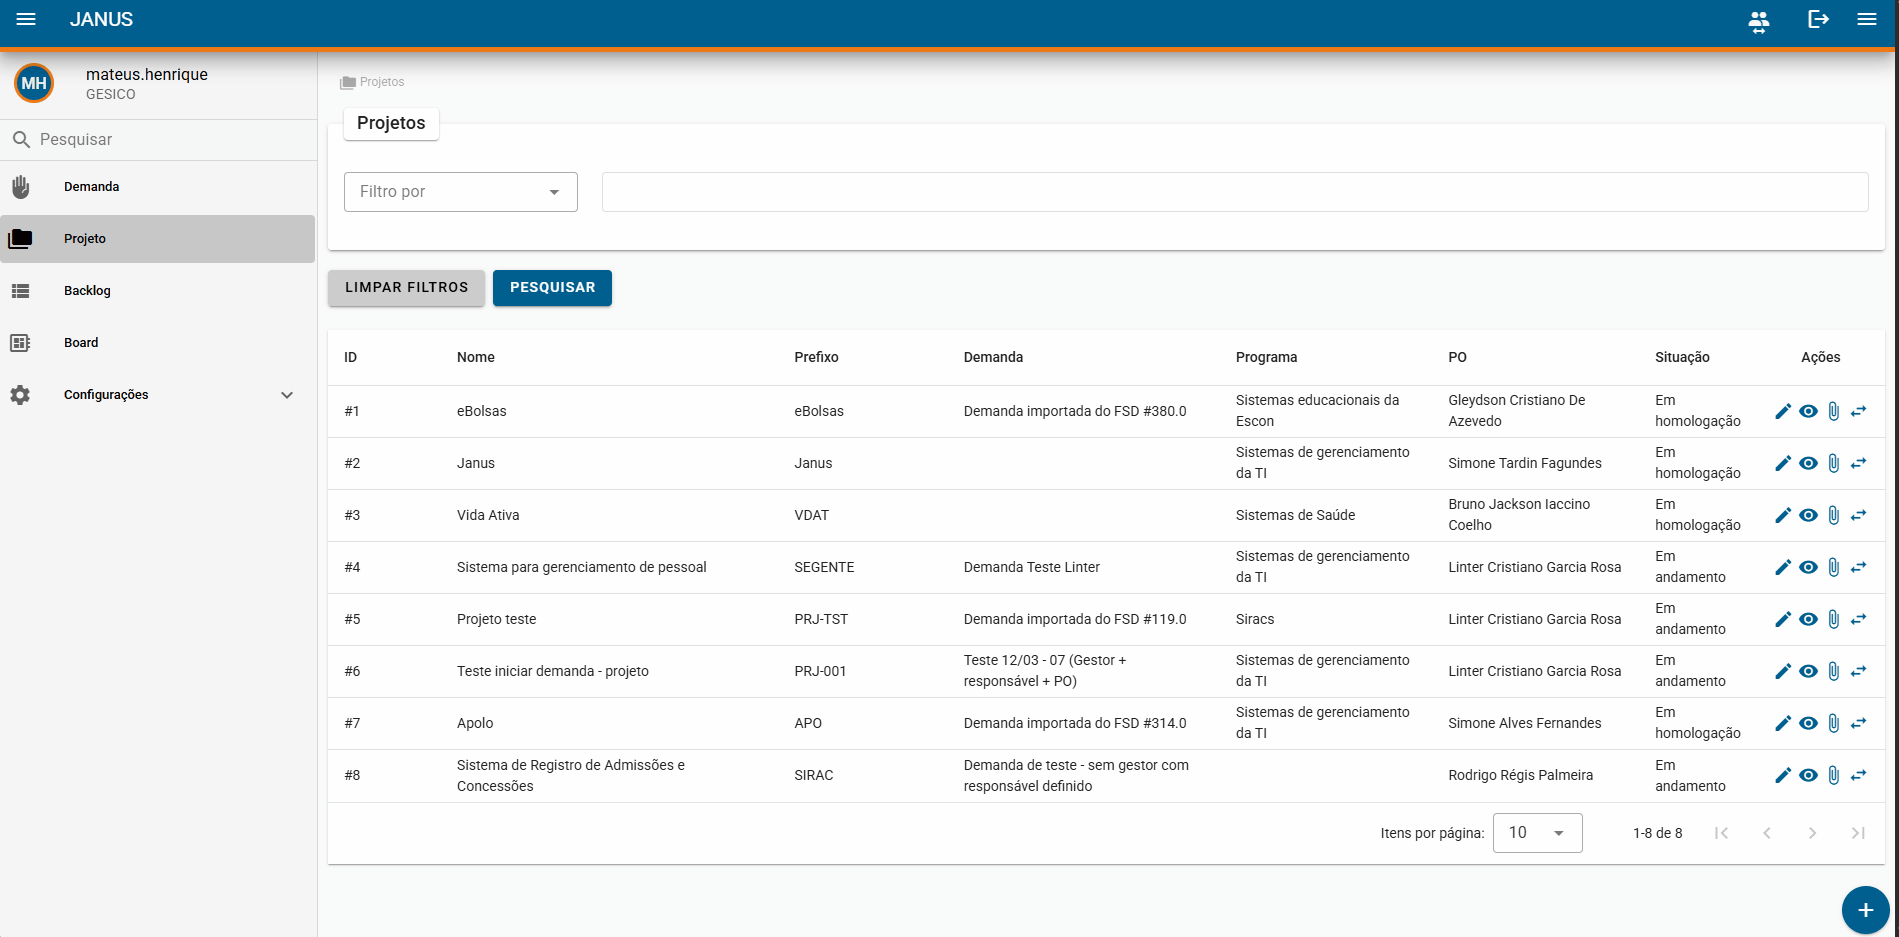This screenshot has width=1899, height=937.
Task: Open attachments for Projeto teste
Action: point(1833,619)
